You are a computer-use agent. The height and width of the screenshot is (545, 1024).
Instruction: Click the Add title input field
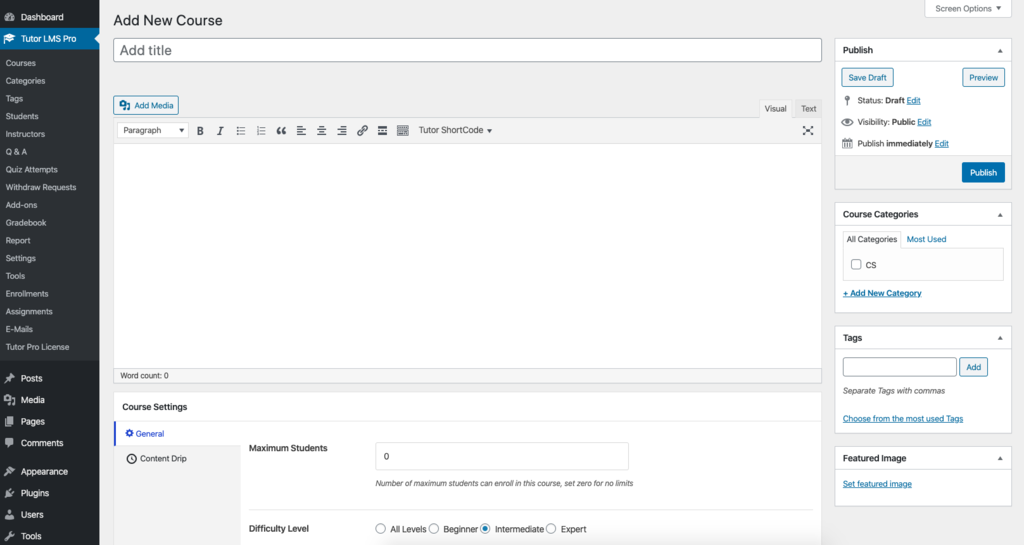pos(467,50)
